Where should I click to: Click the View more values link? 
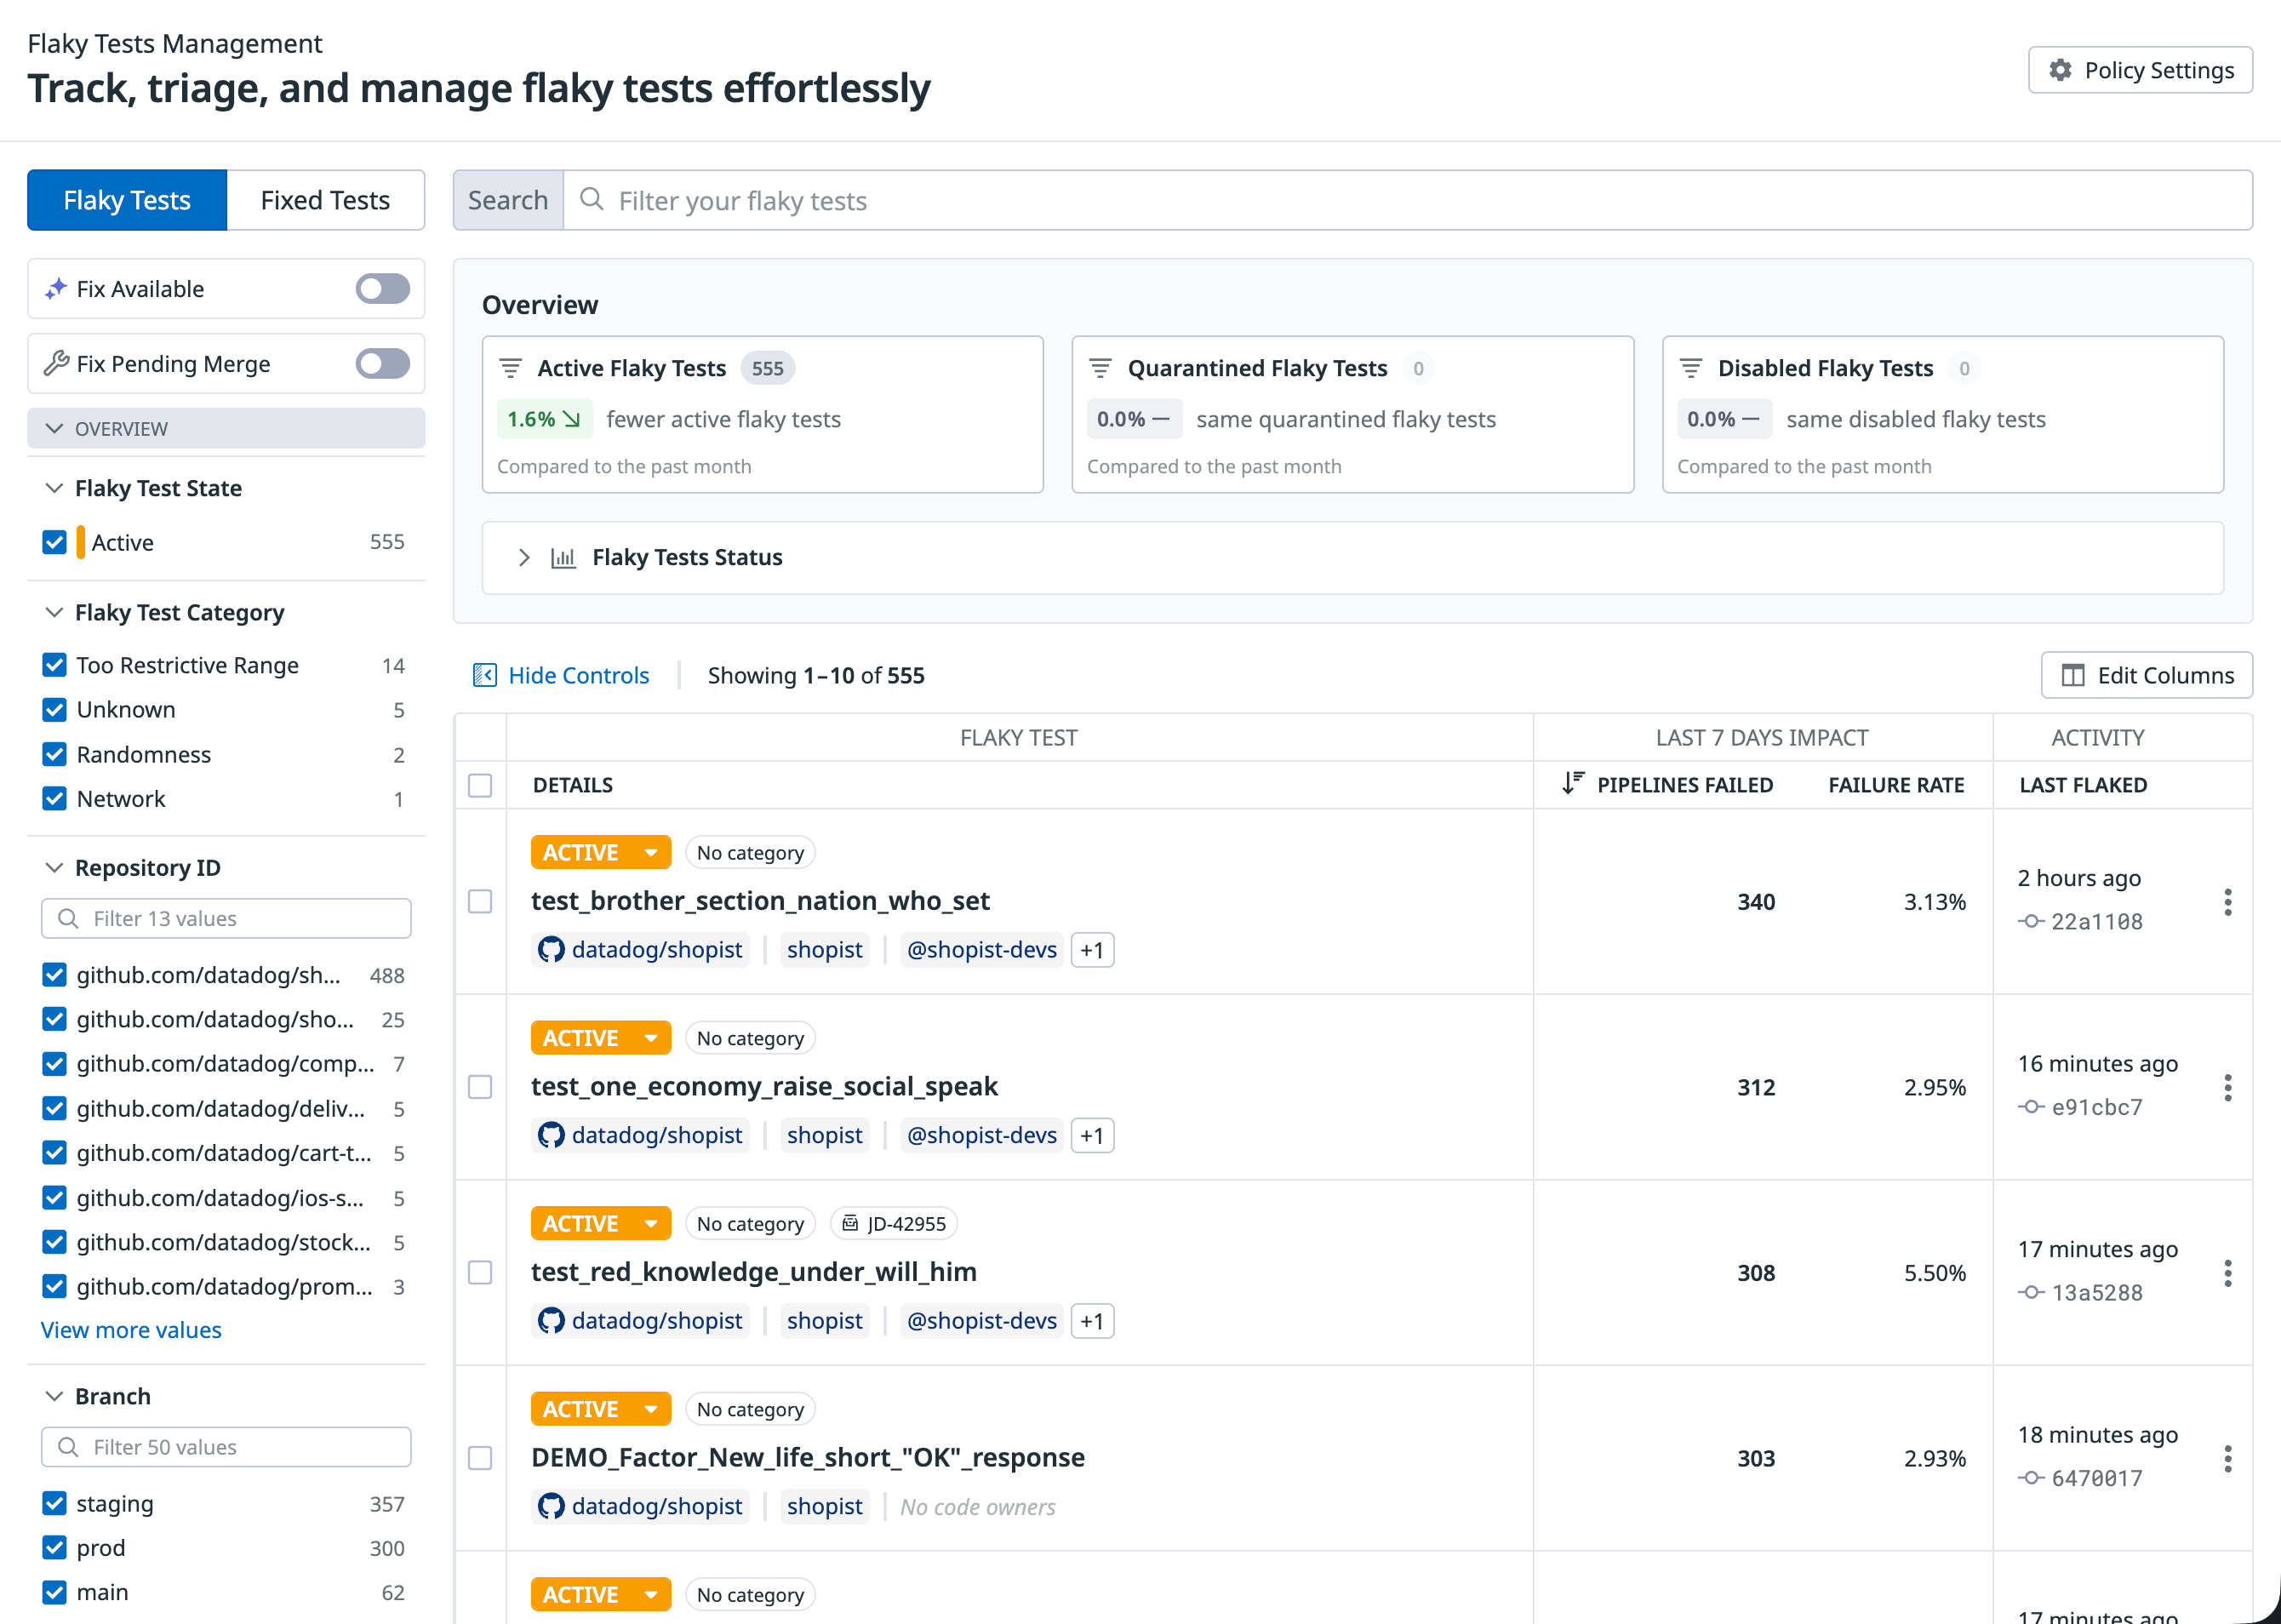[x=131, y=1330]
